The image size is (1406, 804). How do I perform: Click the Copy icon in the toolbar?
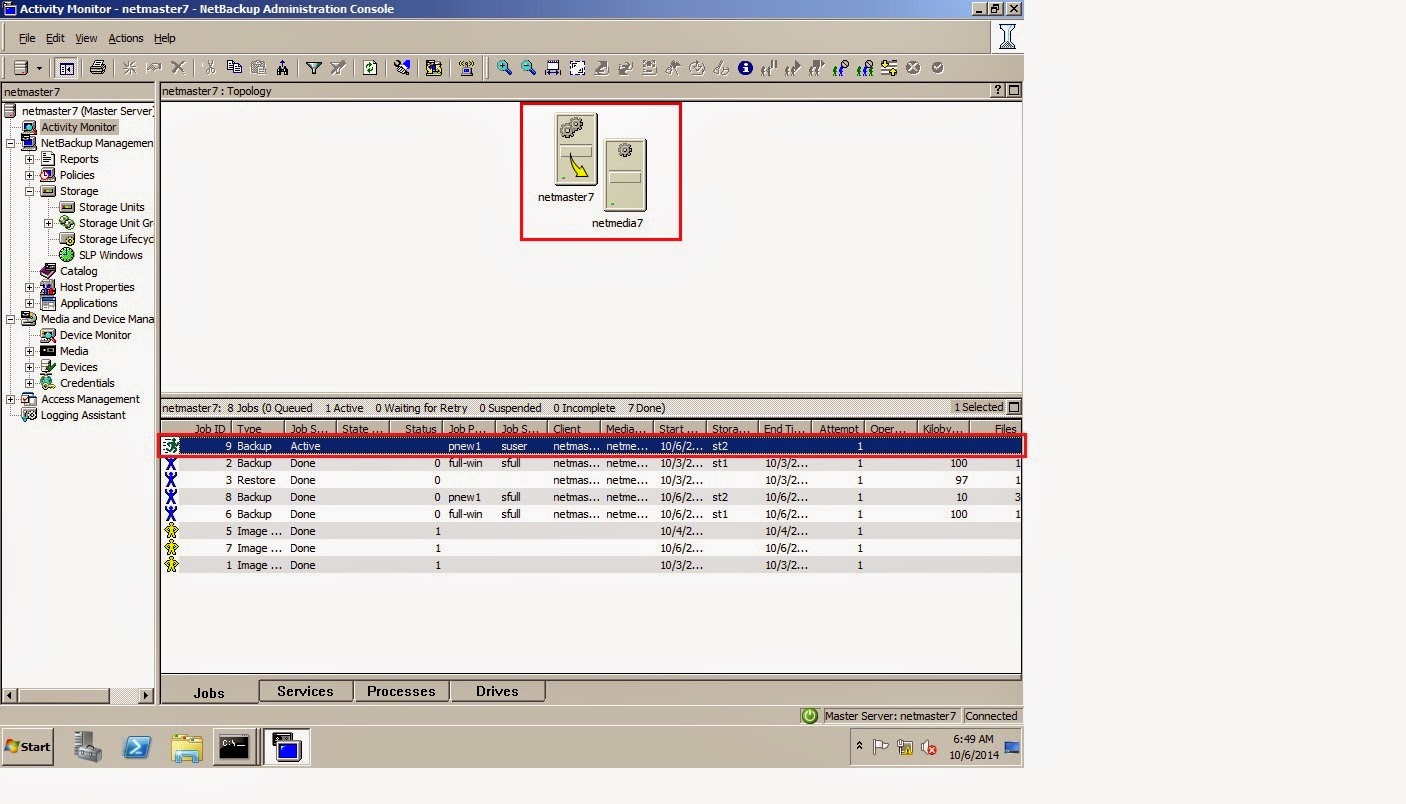[234, 67]
